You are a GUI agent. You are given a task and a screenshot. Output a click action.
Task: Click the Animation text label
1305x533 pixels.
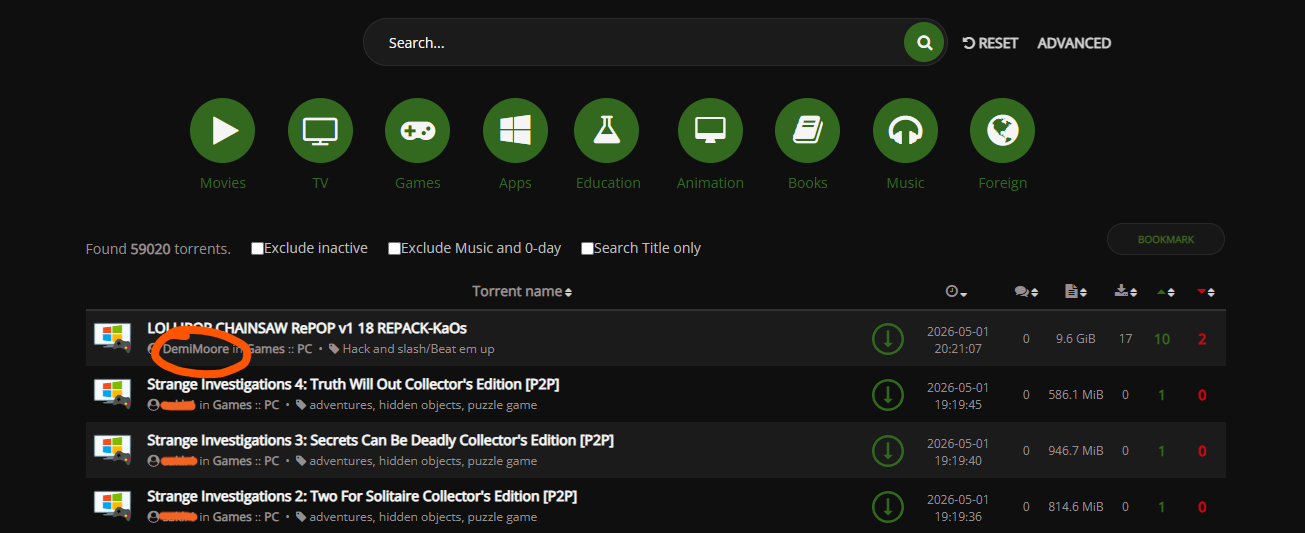coord(710,183)
